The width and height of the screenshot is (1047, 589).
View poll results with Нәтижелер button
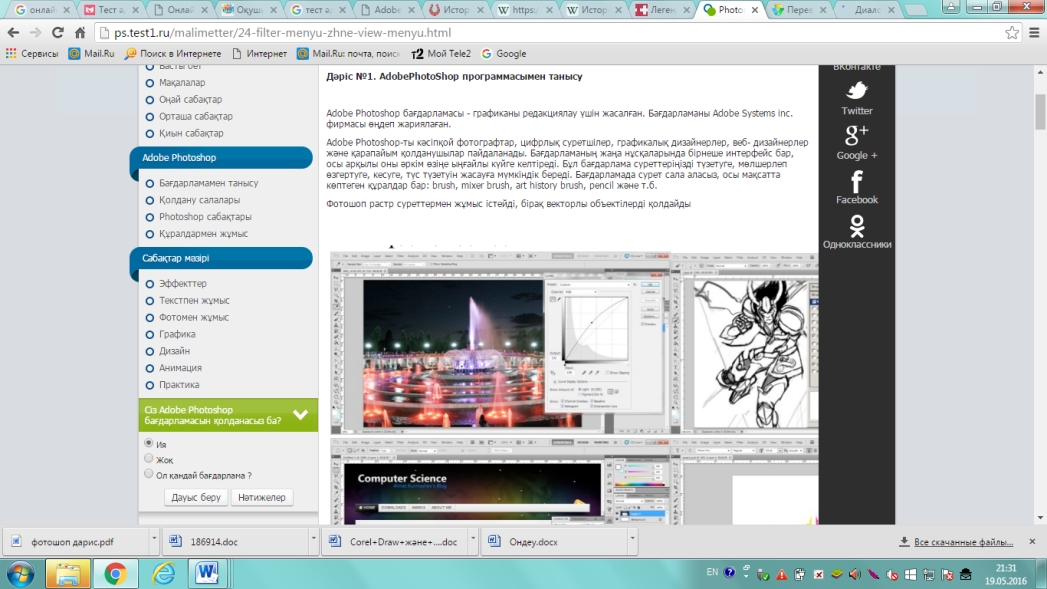[262, 498]
